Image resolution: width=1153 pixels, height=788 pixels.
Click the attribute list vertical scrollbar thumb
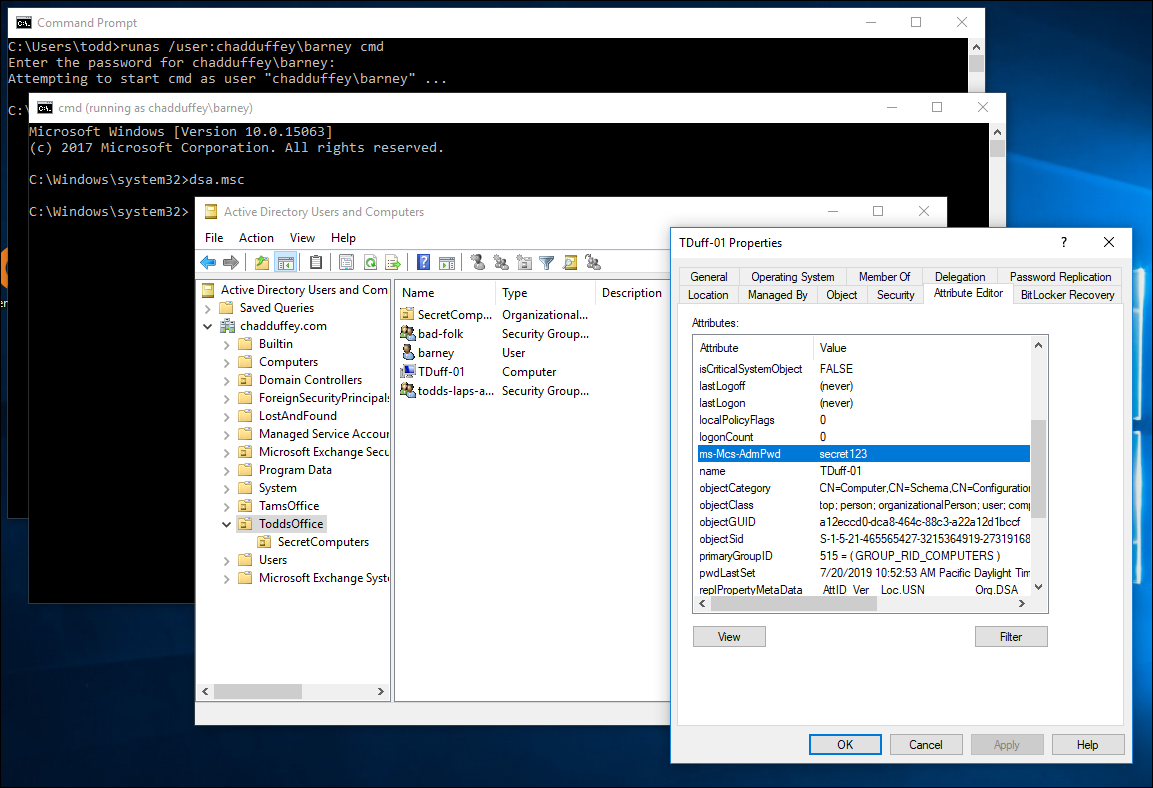[x=1038, y=469]
